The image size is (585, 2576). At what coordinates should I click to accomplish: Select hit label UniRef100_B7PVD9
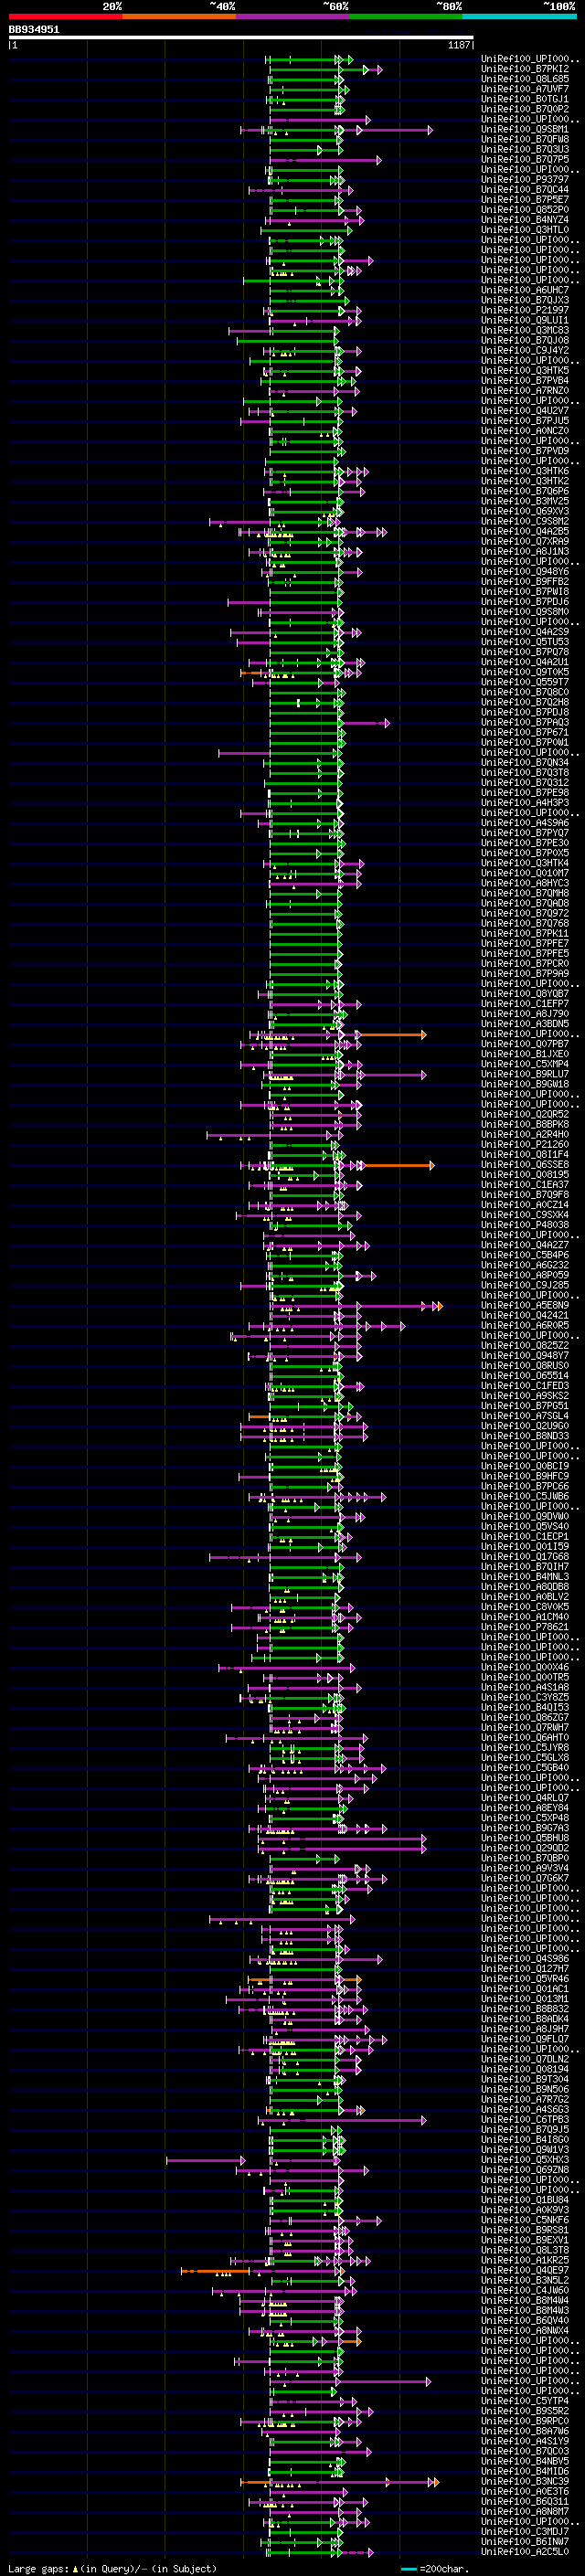coord(525,451)
